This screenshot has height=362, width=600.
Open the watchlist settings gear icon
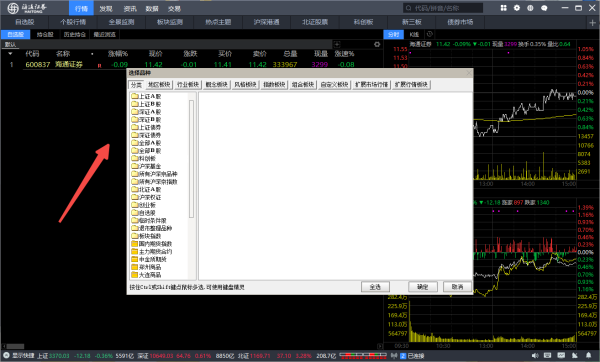377,44
